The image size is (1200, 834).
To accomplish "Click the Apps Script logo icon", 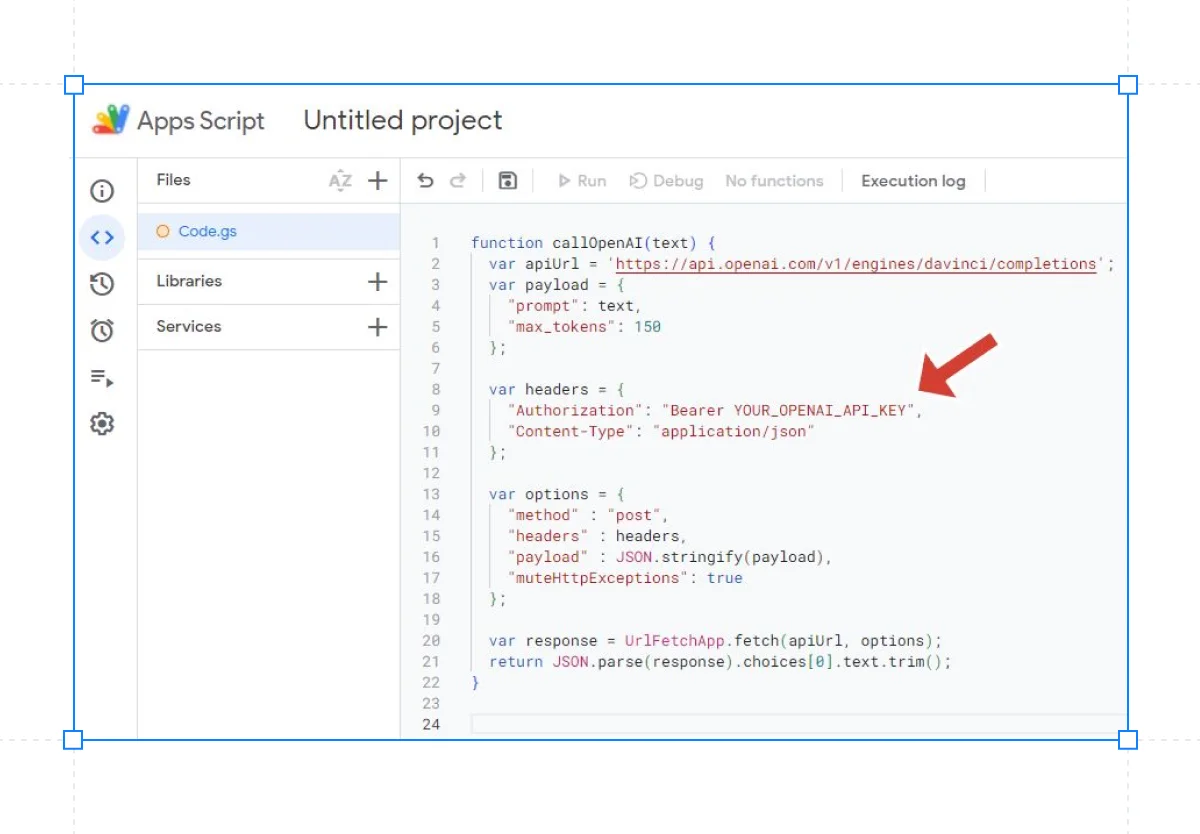I will point(111,120).
